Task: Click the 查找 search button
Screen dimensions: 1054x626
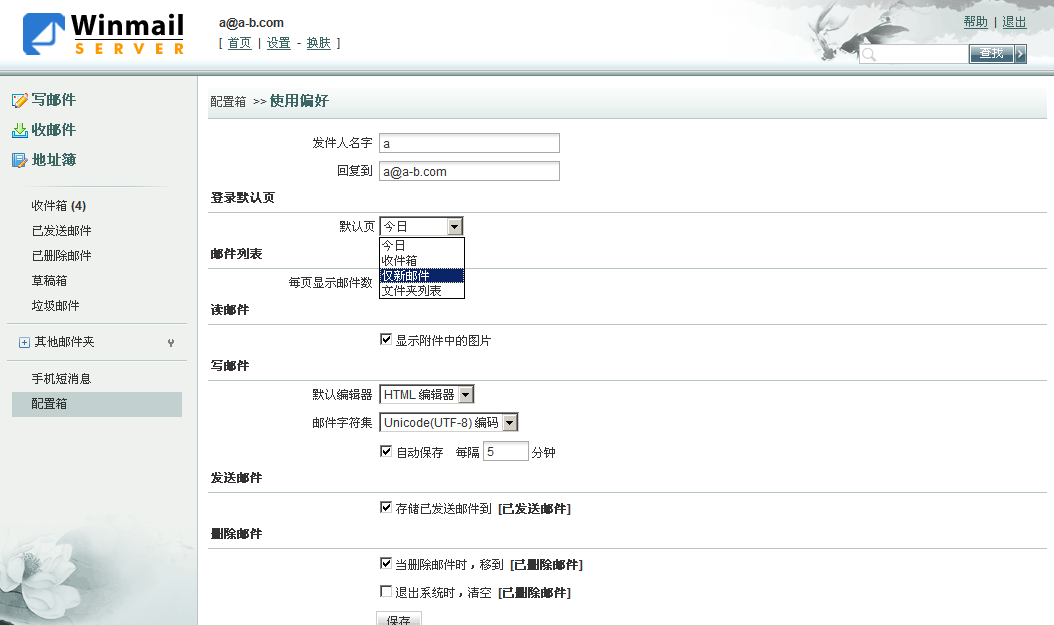Action: point(991,54)
